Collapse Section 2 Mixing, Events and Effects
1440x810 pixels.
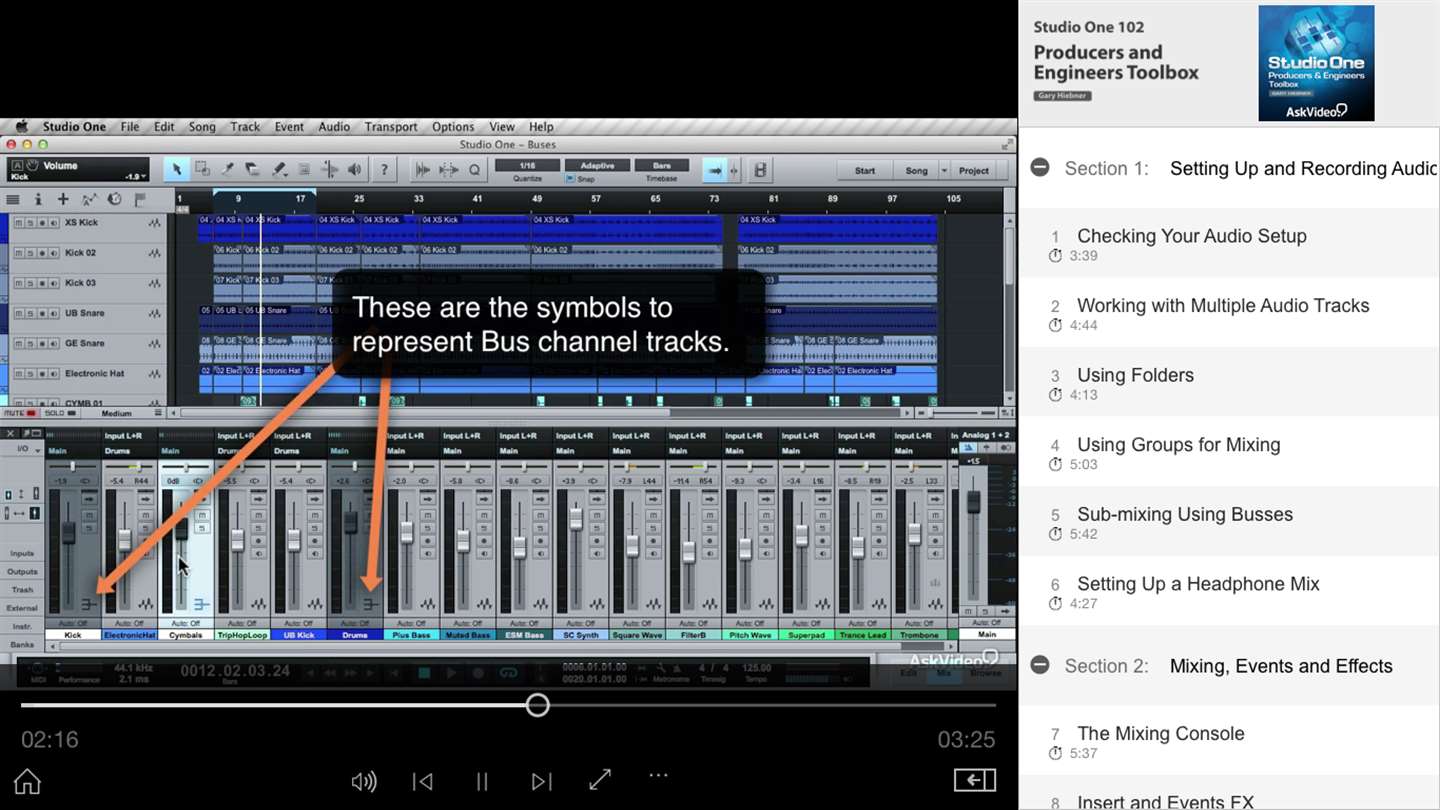[1040, 664]
